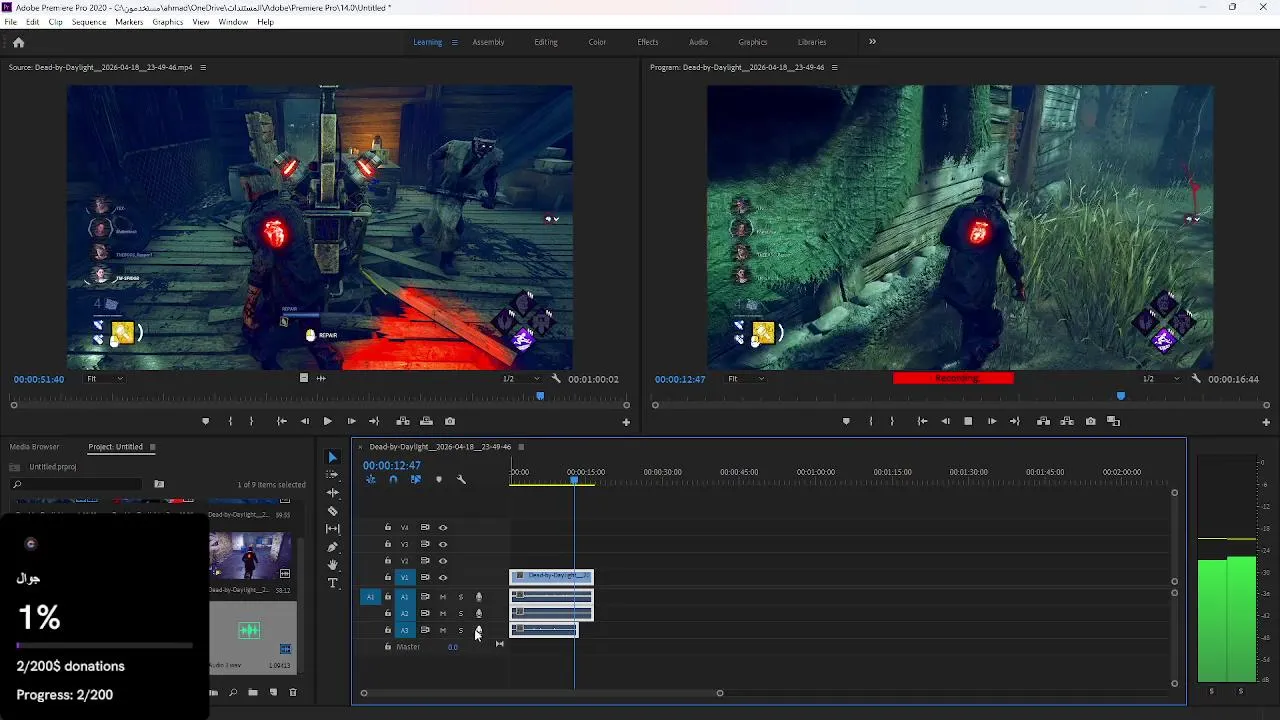Hide track V2 with its eye icon
1280x720 pixels.
click(443, 561)
